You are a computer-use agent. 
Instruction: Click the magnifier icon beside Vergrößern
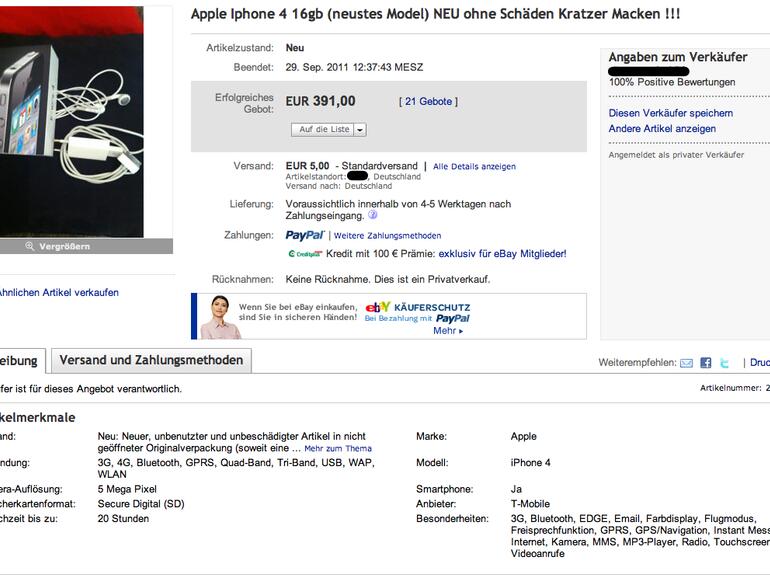[x=31, y=246]
